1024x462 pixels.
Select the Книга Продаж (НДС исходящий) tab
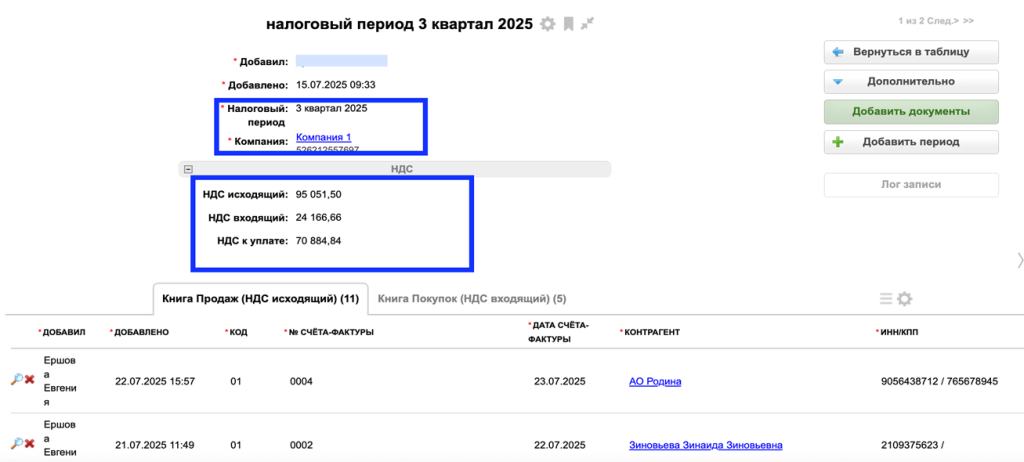click(260, 298)
